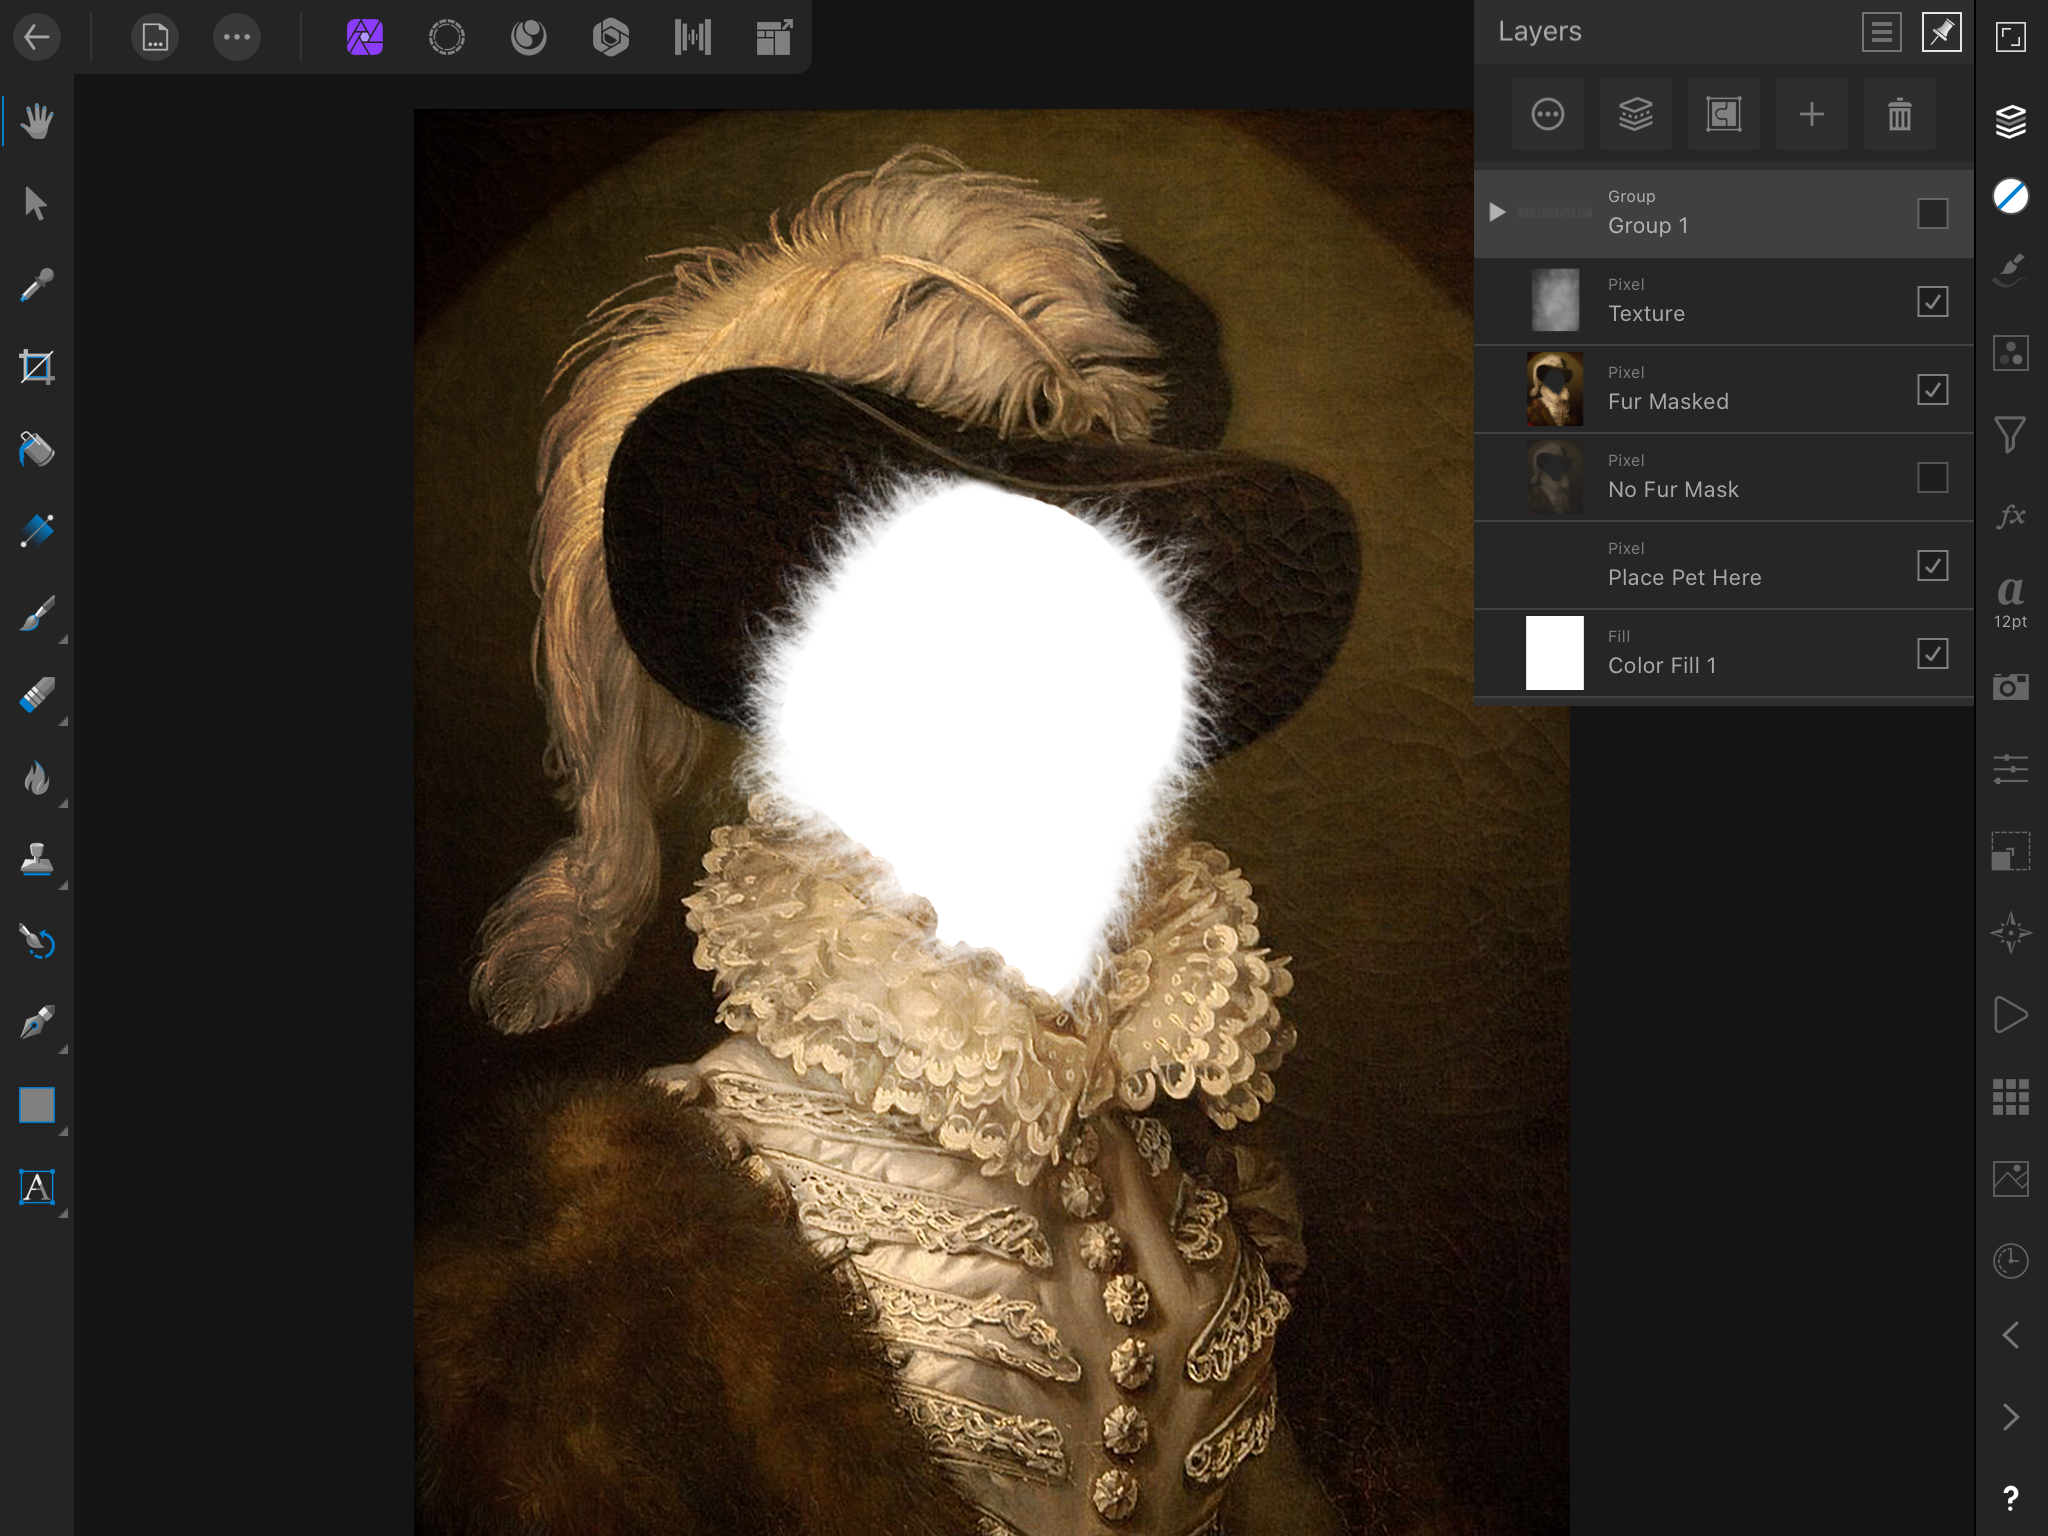Switch to the Export Persona
This screenshot has width=2048, height=1536.
pos(774,38)
